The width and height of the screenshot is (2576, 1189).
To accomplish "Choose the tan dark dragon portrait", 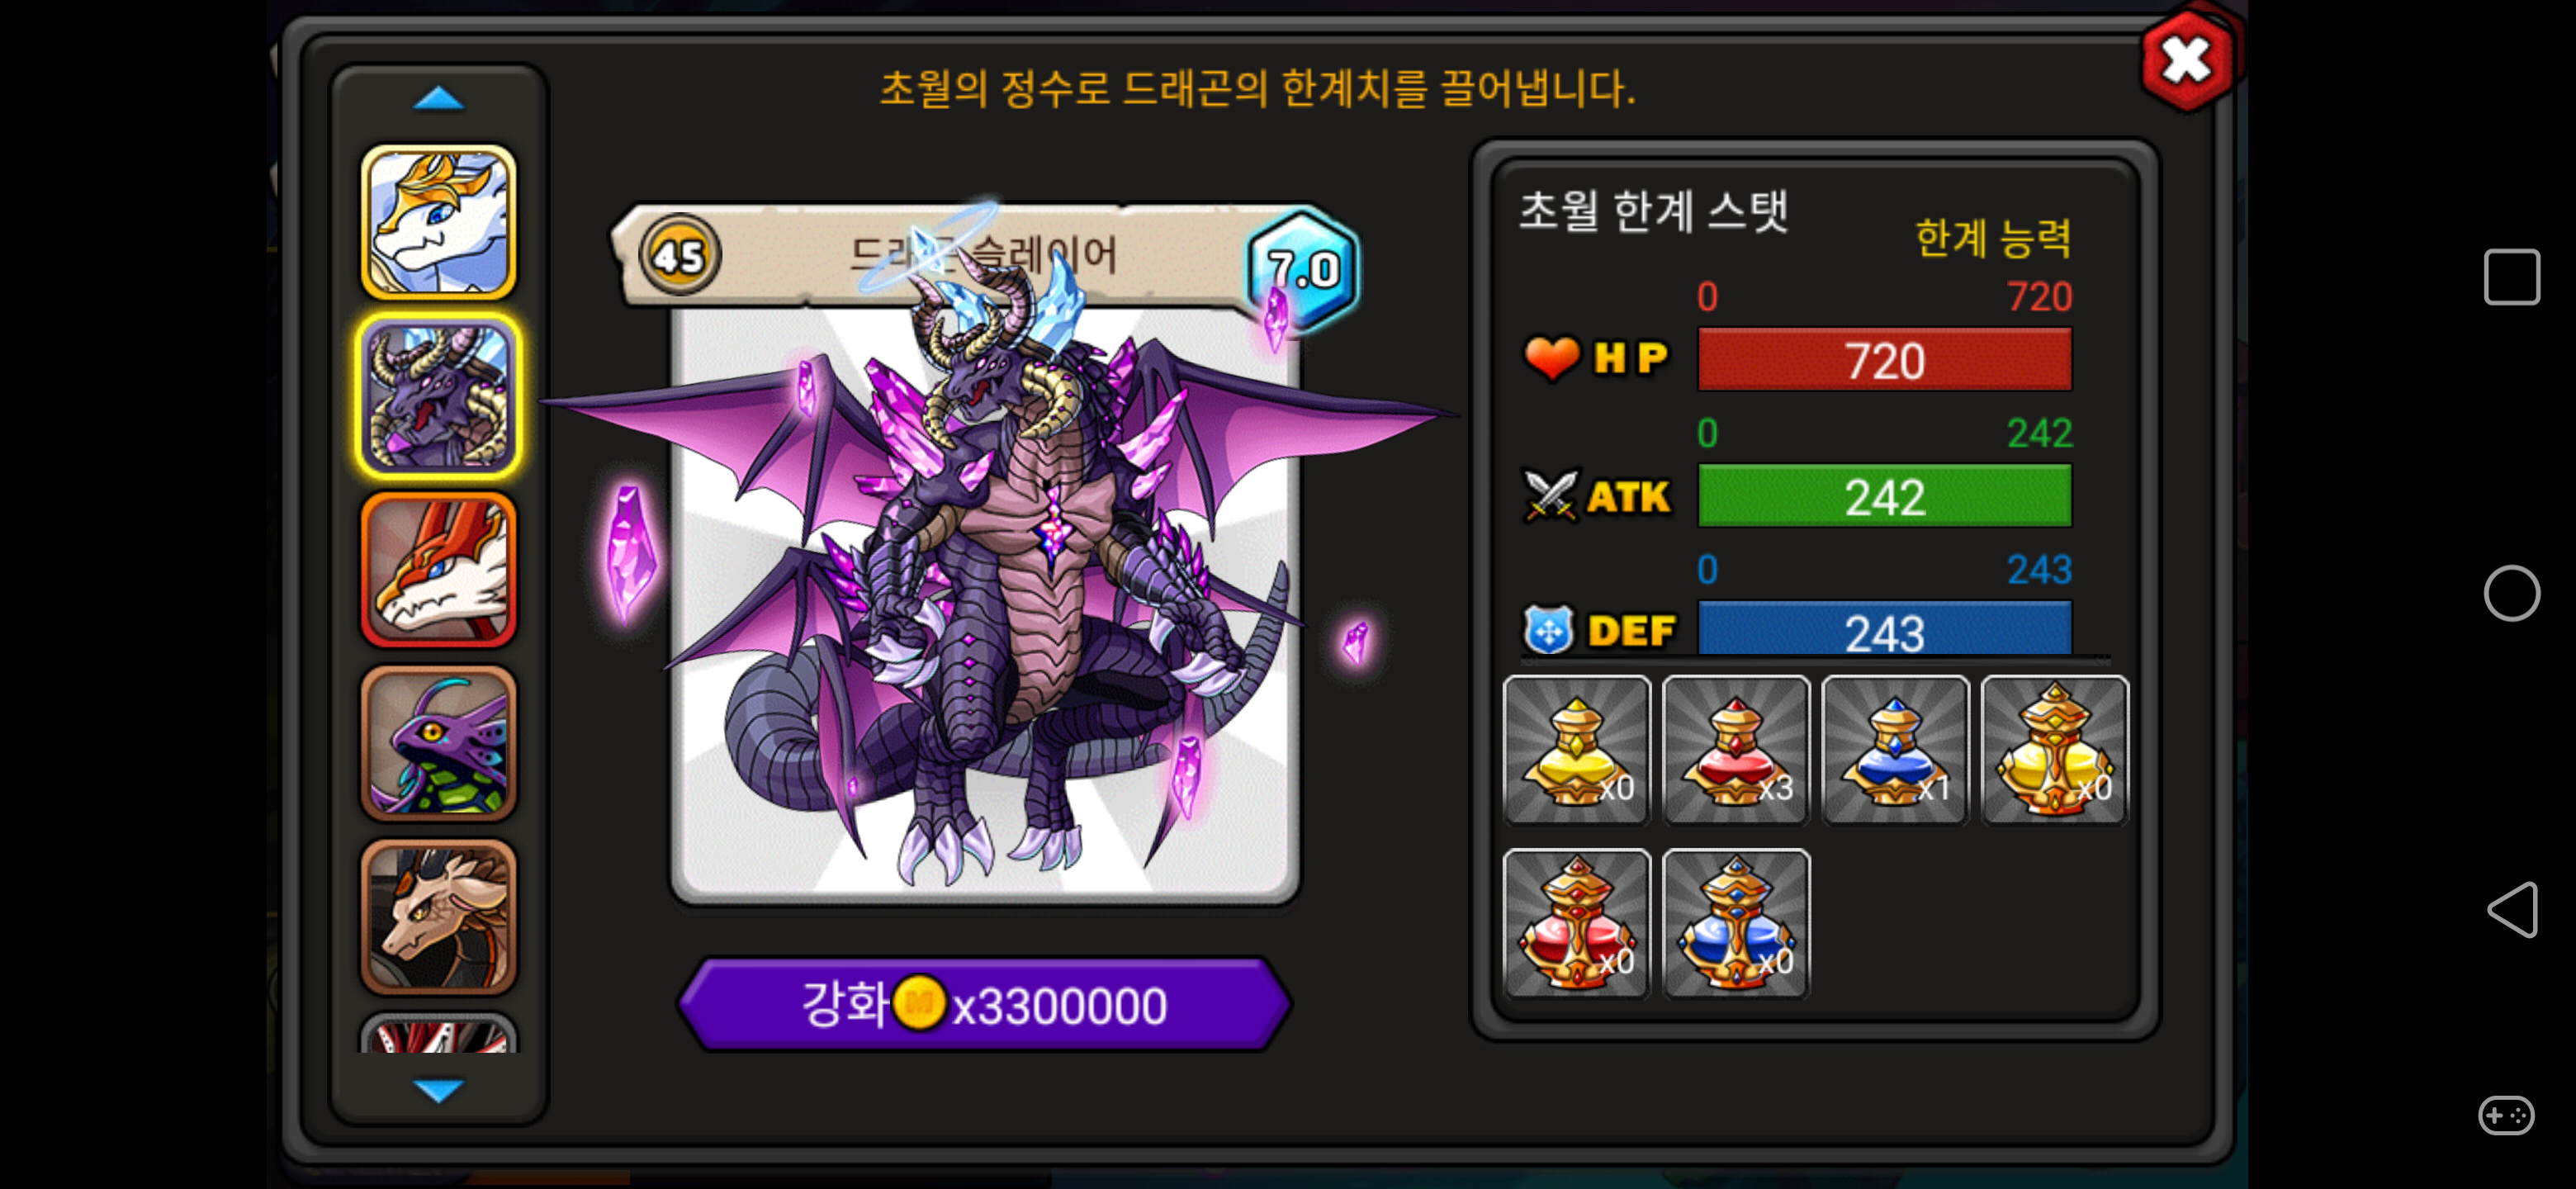I will point(438,916).
